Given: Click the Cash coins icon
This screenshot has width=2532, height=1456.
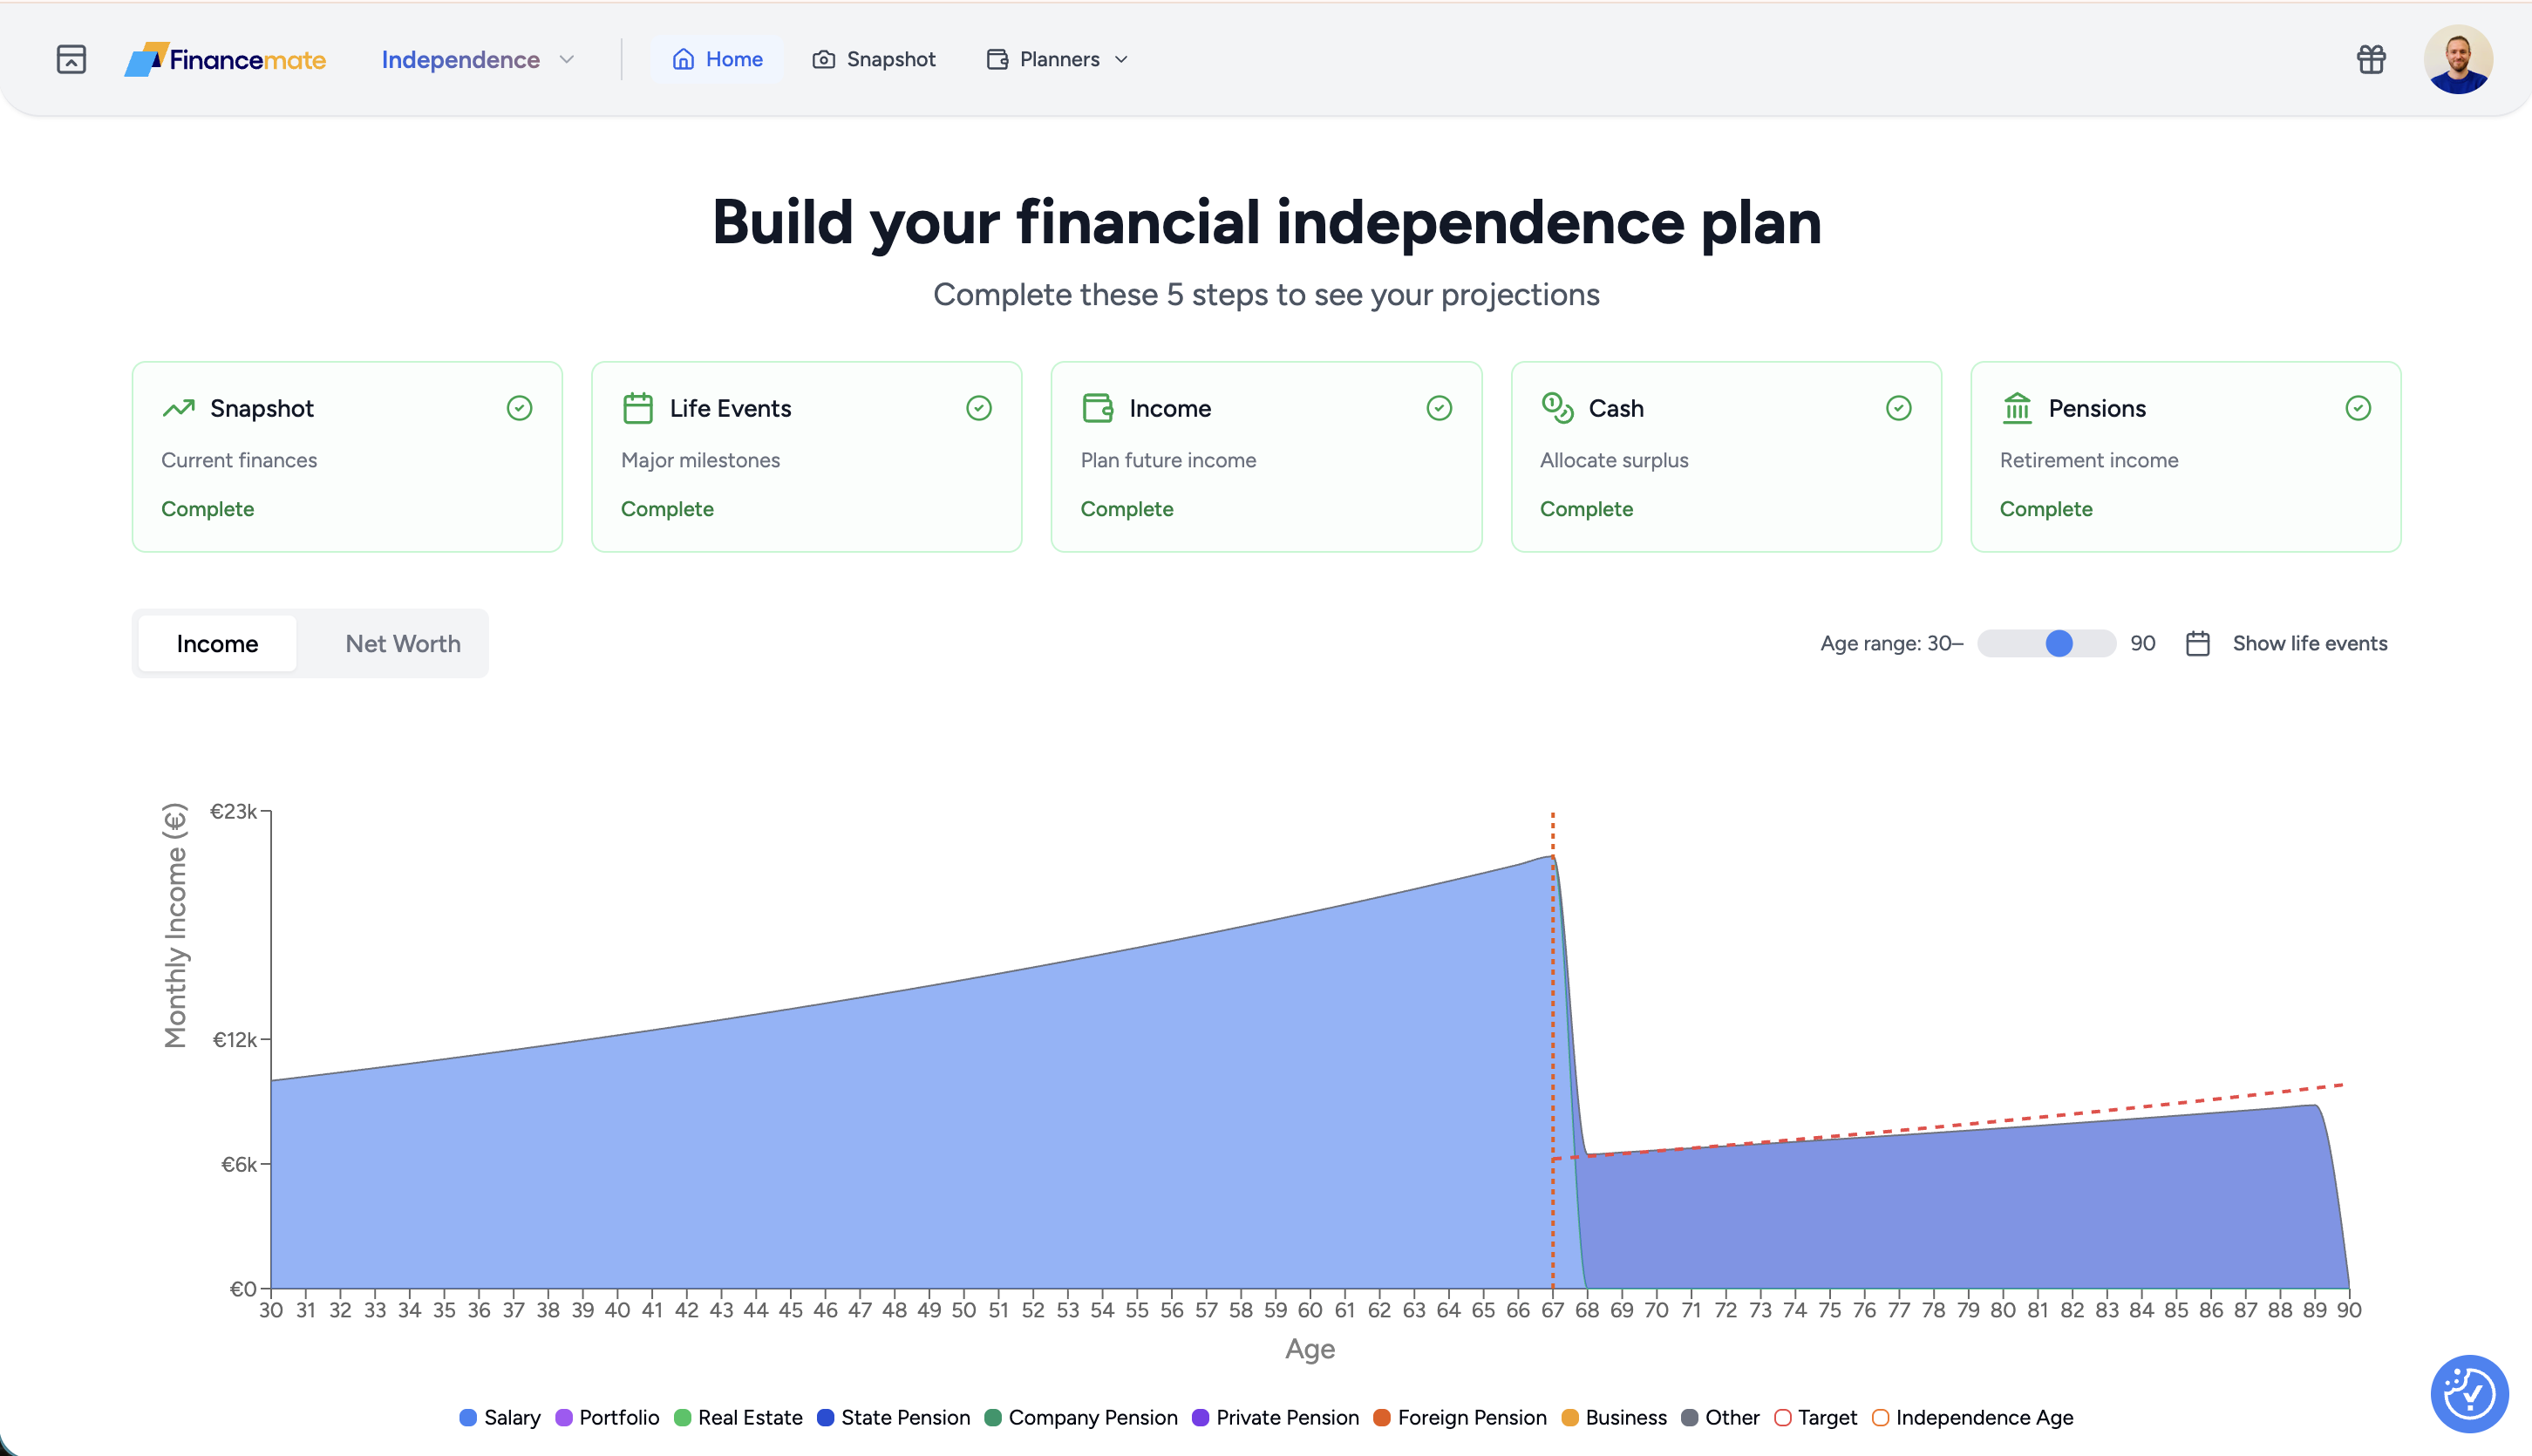Looking at the screenshot, I should pyautogui.click(x=1557, y=408).
